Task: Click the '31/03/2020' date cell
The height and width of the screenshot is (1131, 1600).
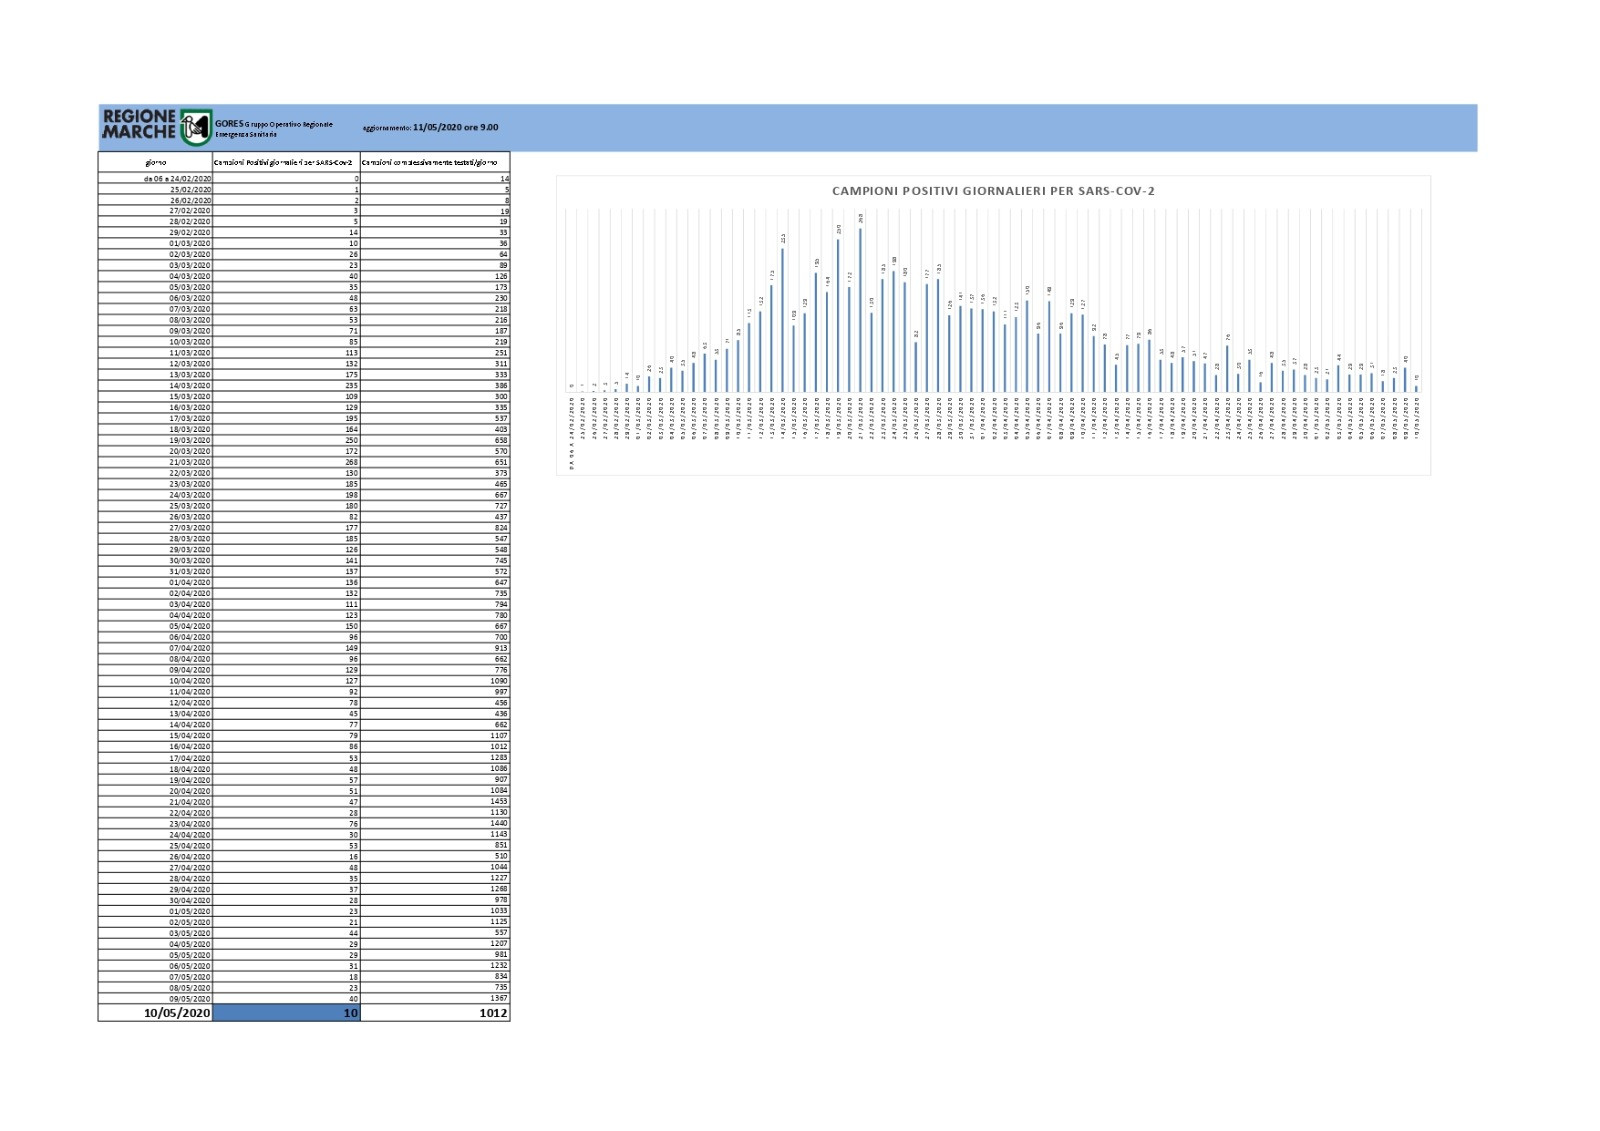Action: (x=156, y=572)
